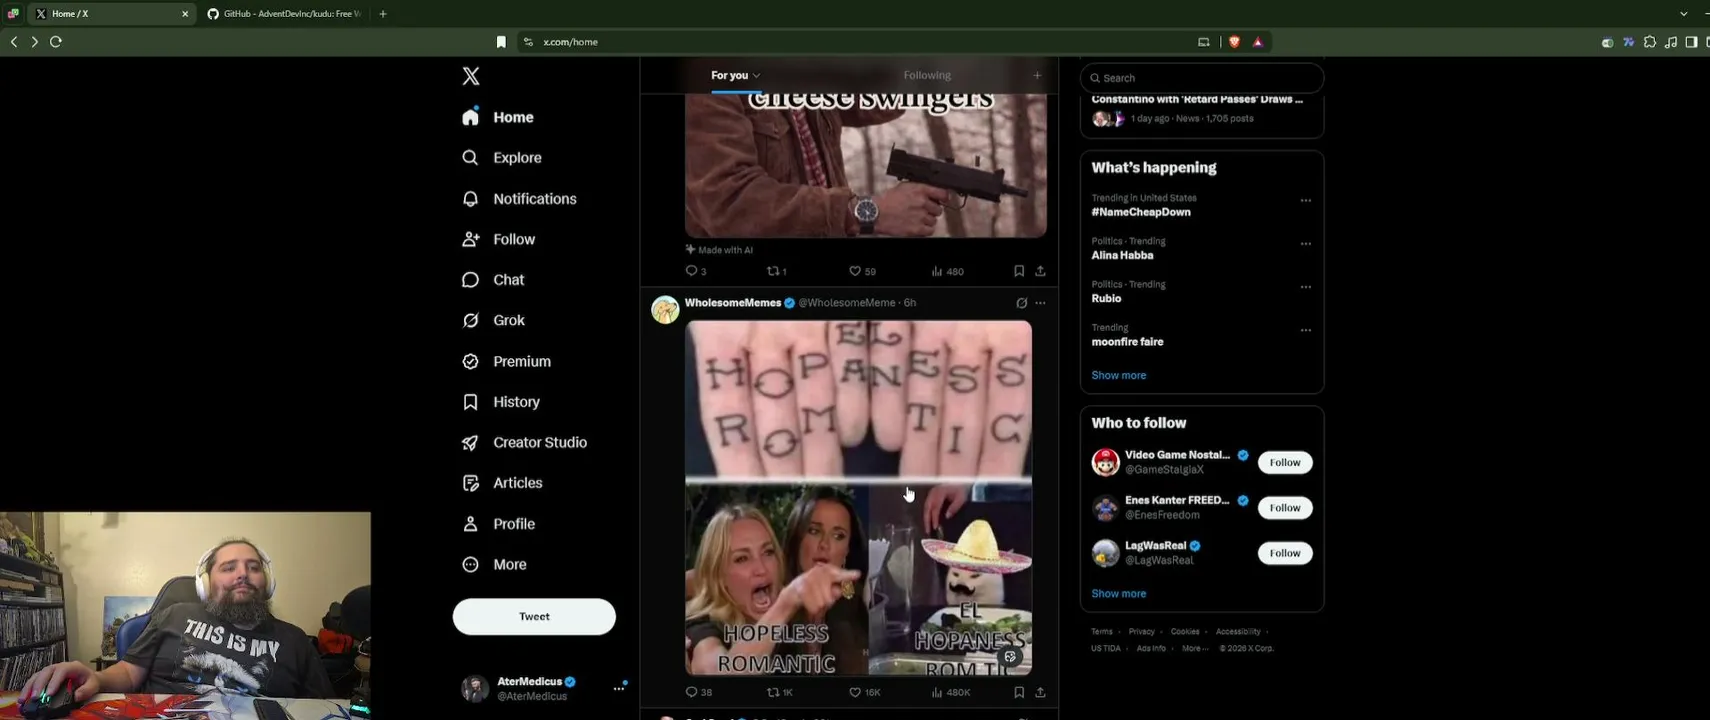This screenshot has width=1710, height=720.
Task: Follow Video Game Nostalgia account
Action: pyautogui.click(x=1285, y=462)
